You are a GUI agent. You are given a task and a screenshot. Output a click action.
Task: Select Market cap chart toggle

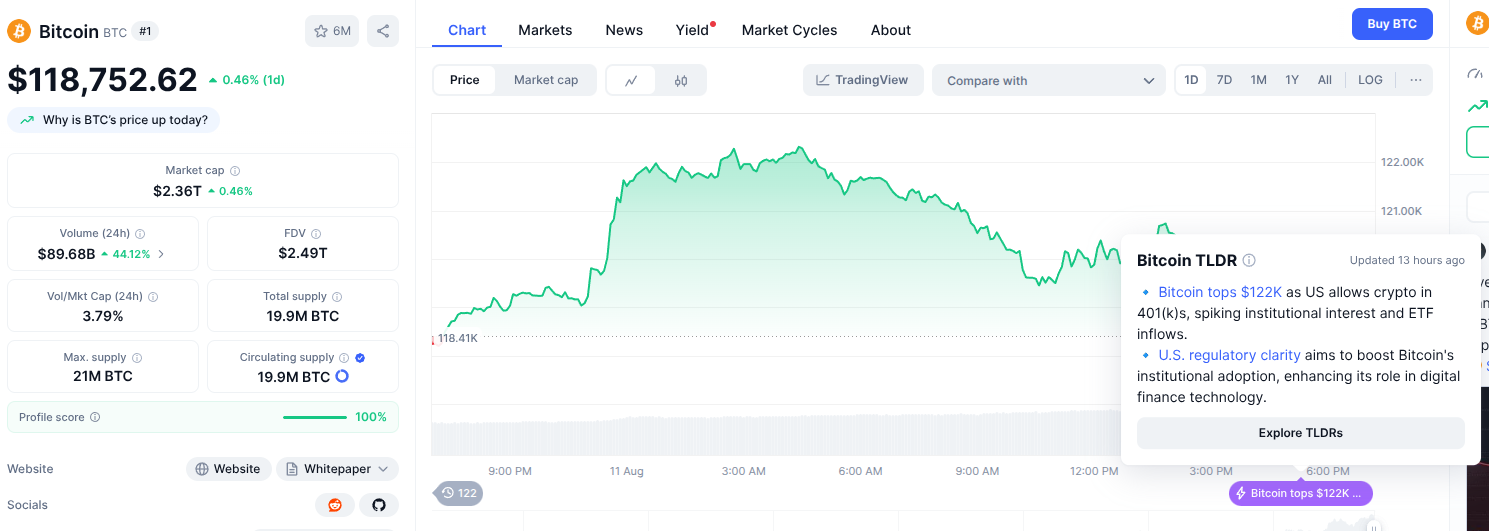tap(546, 80)
